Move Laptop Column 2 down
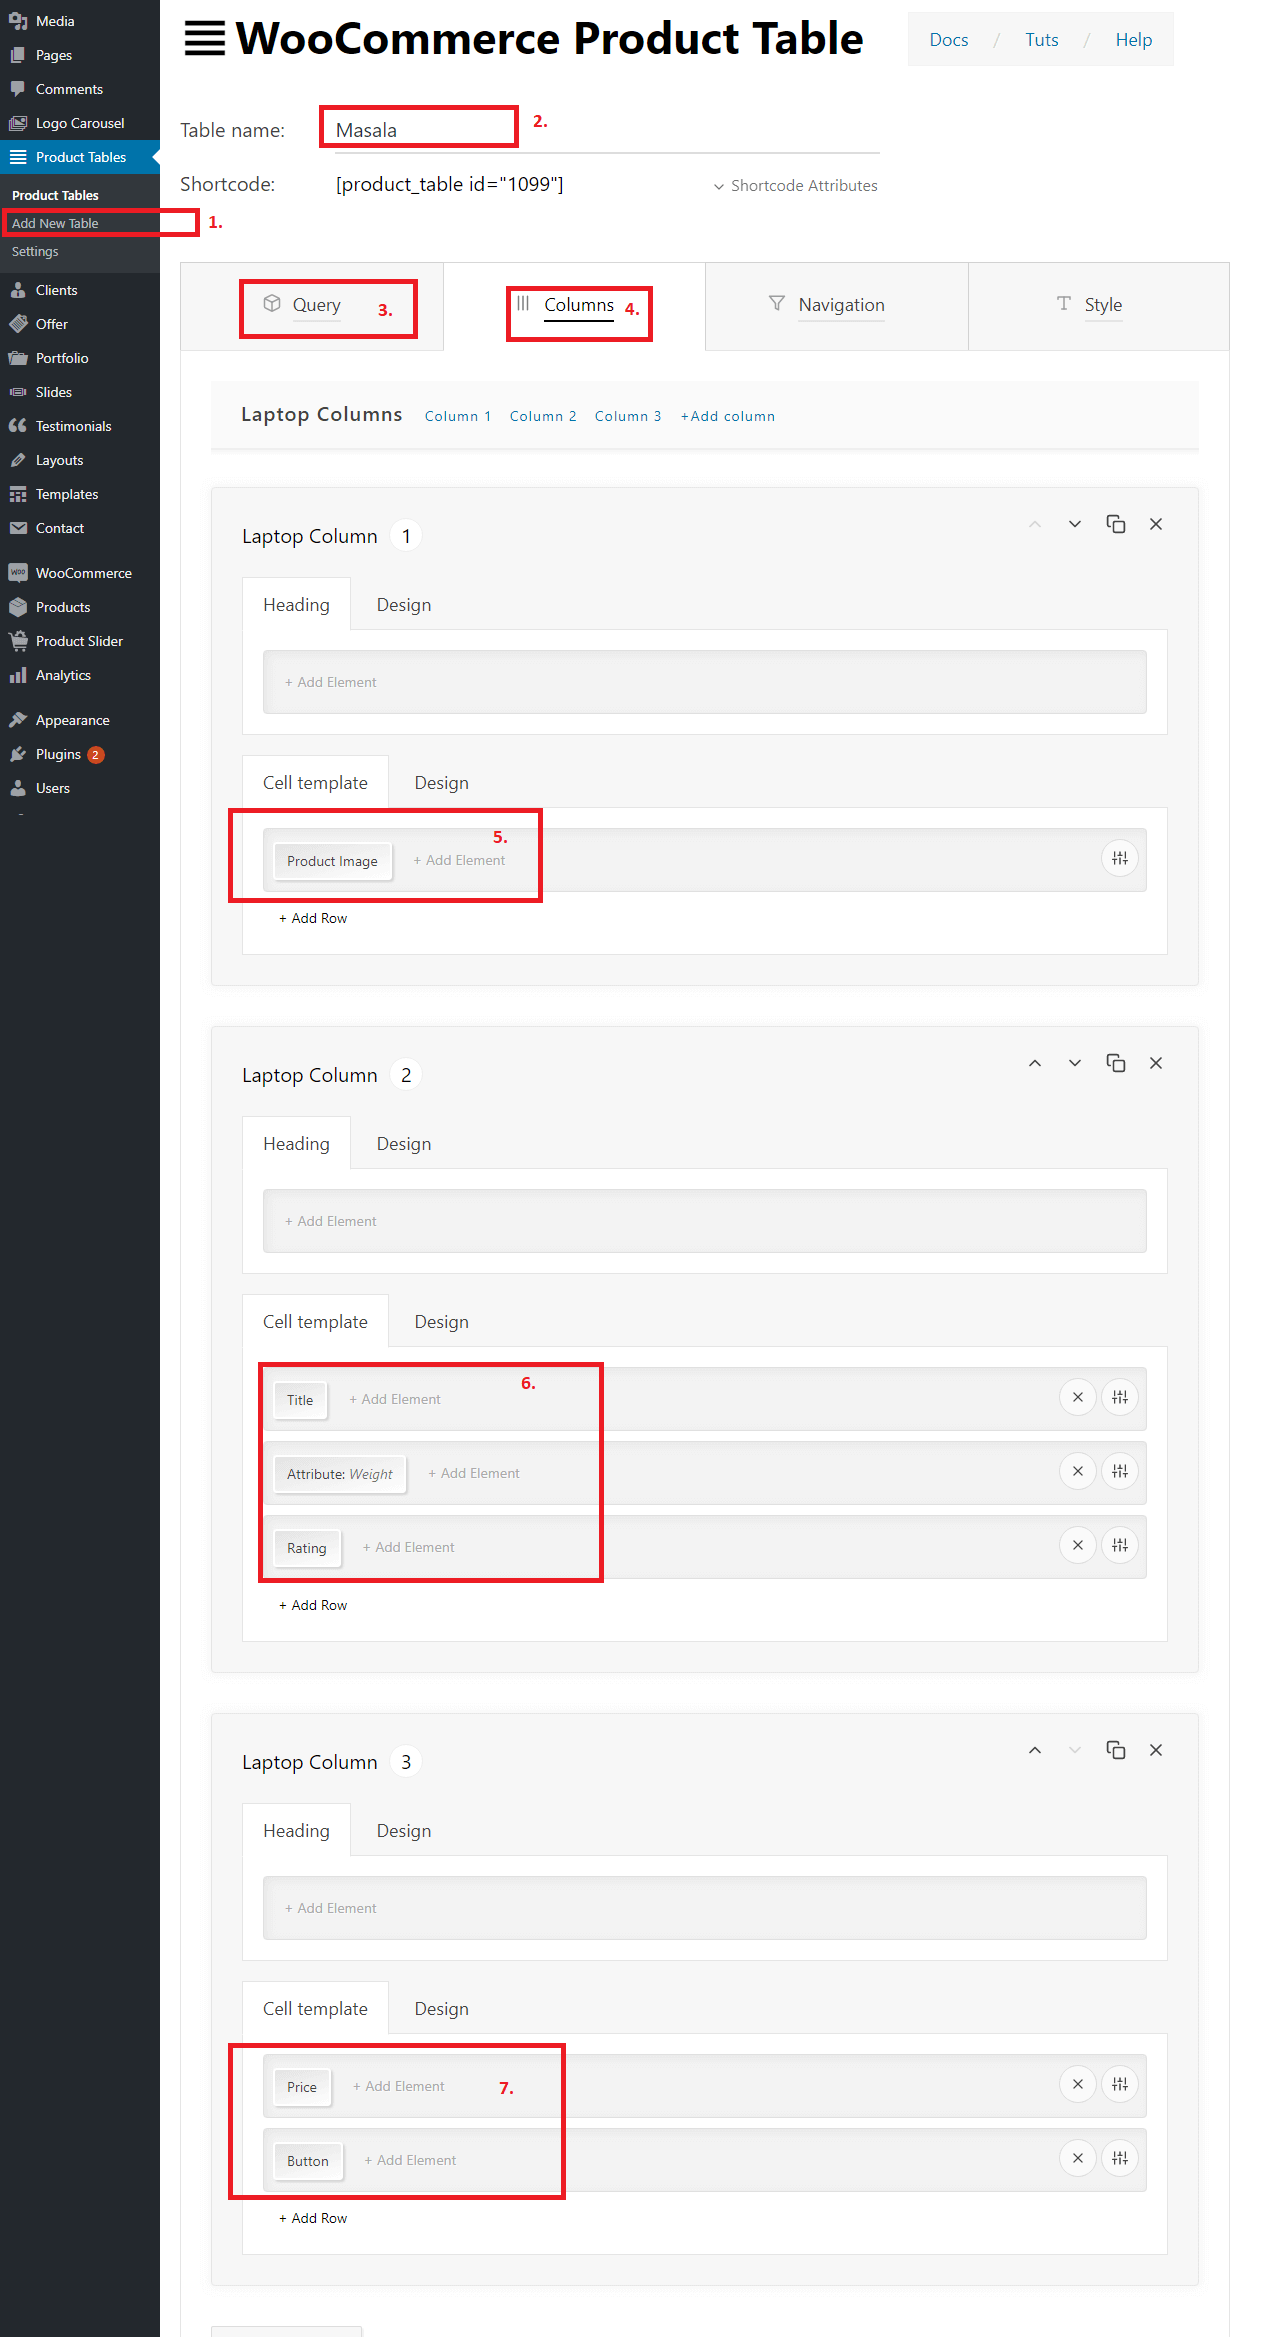The width and height of the screenshot is (1278, 2337). point(1075,1063)
